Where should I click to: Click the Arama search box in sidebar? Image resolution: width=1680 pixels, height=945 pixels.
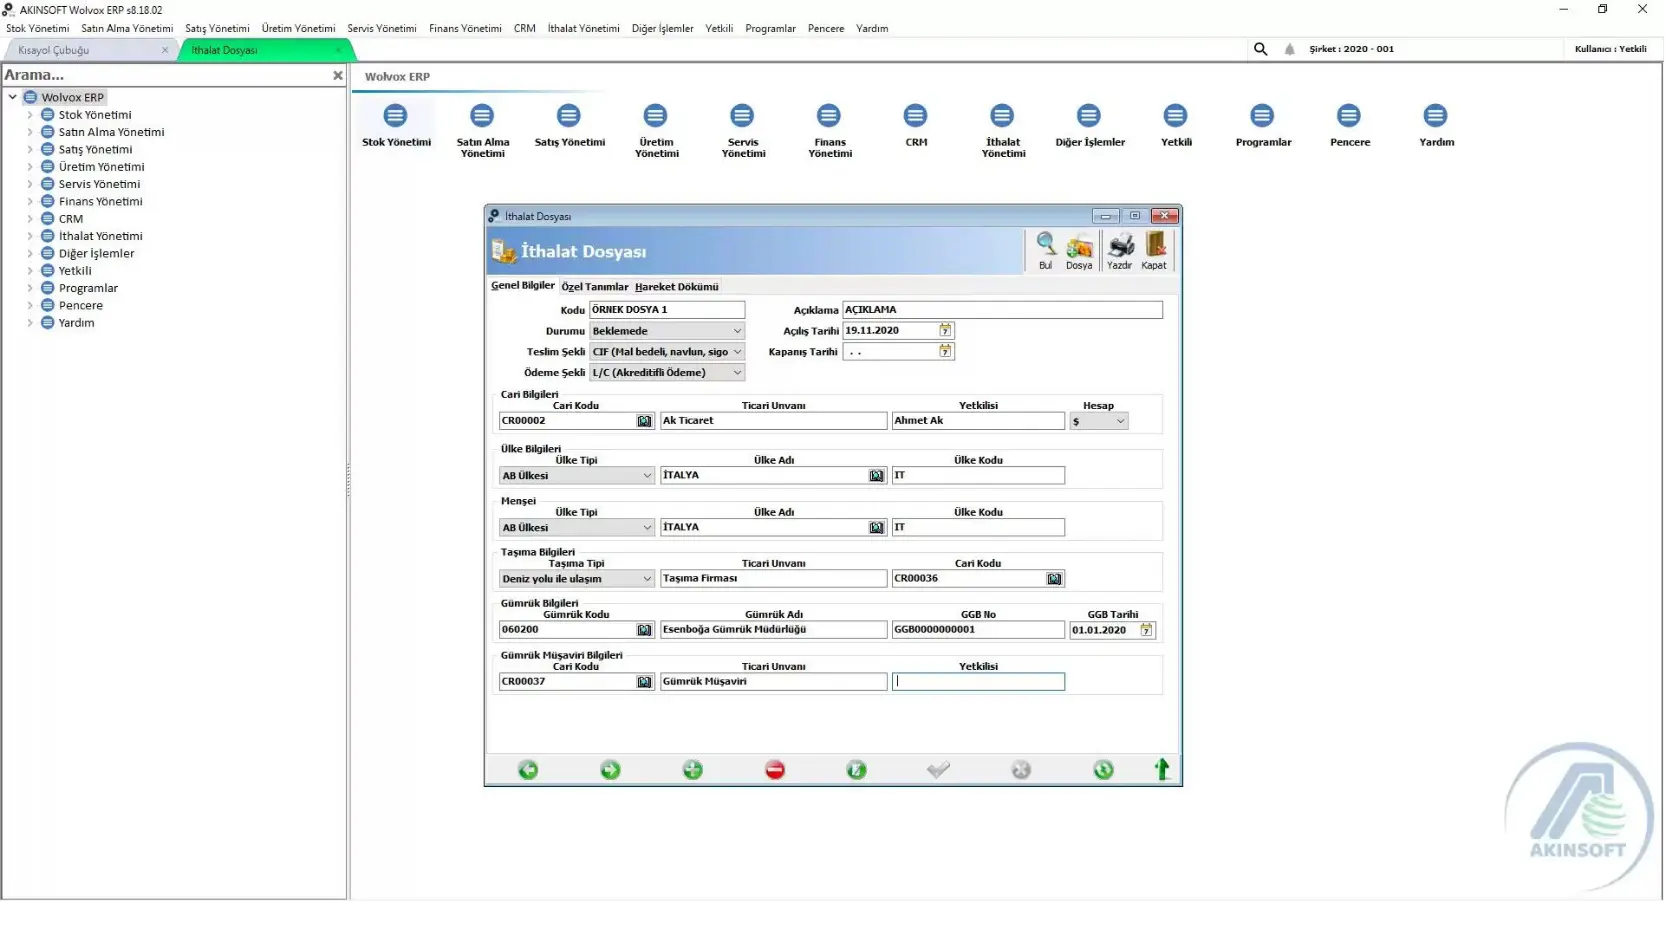coord(165,76)
